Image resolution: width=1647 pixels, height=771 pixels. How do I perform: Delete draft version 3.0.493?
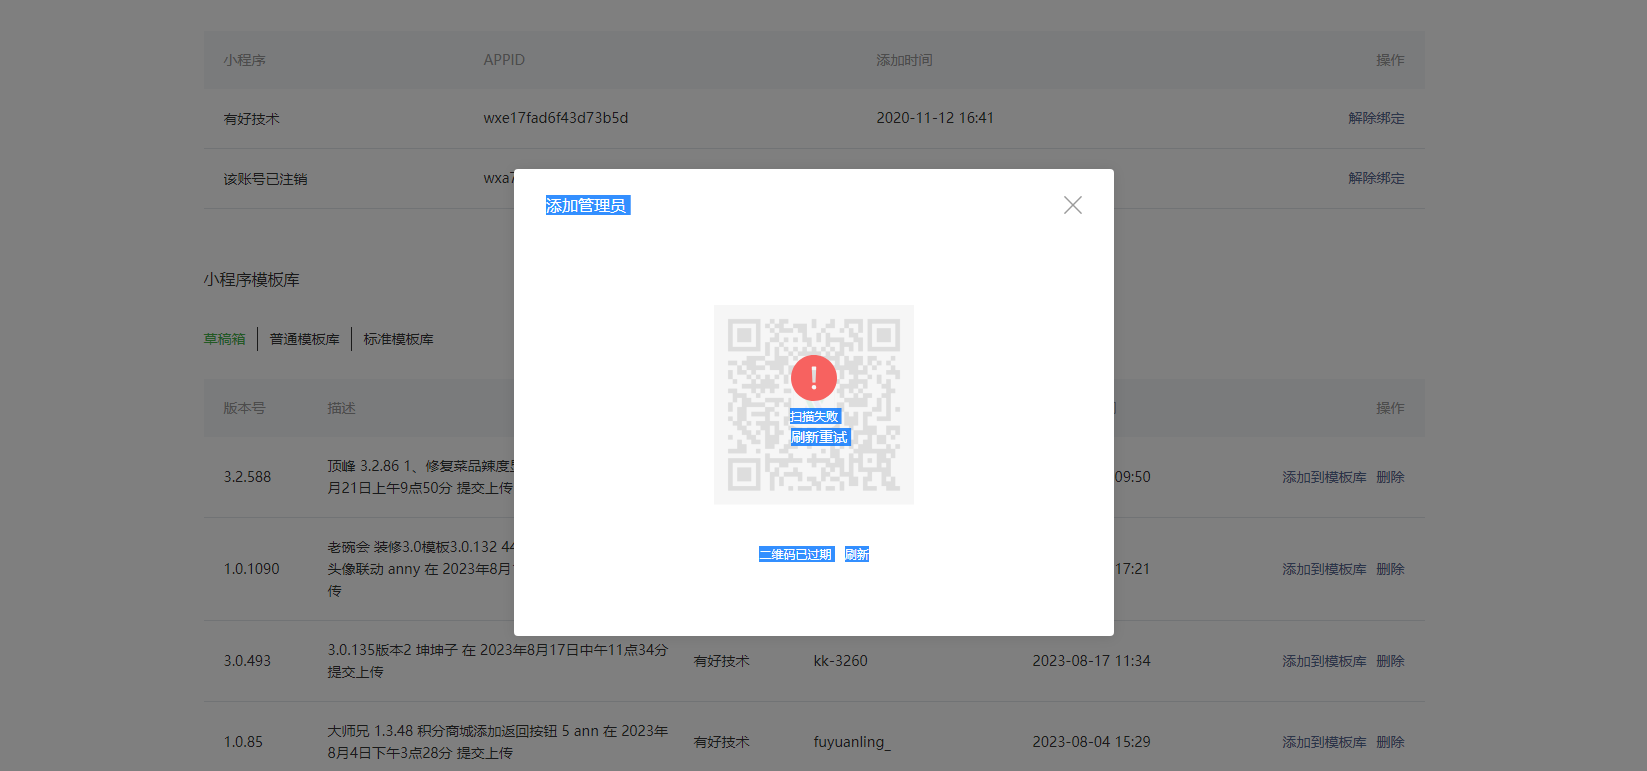(x=1390, y=661)
